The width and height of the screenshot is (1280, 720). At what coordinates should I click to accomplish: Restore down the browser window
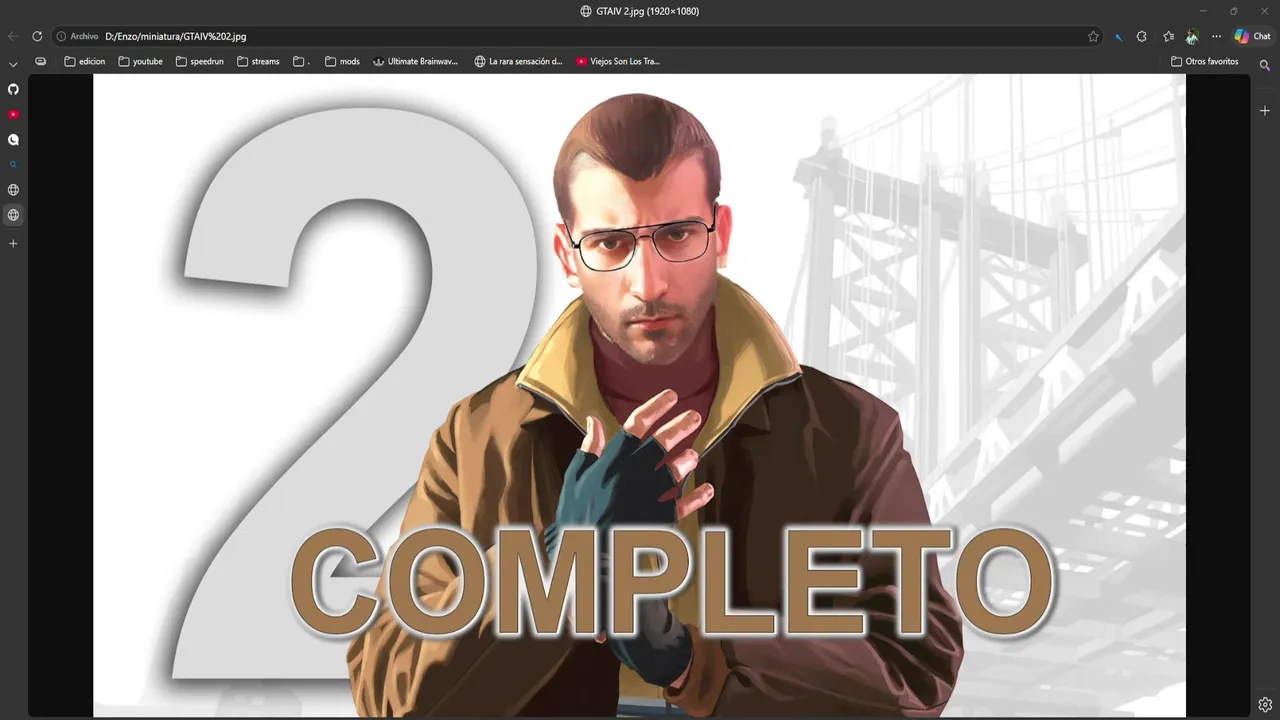1234,11
